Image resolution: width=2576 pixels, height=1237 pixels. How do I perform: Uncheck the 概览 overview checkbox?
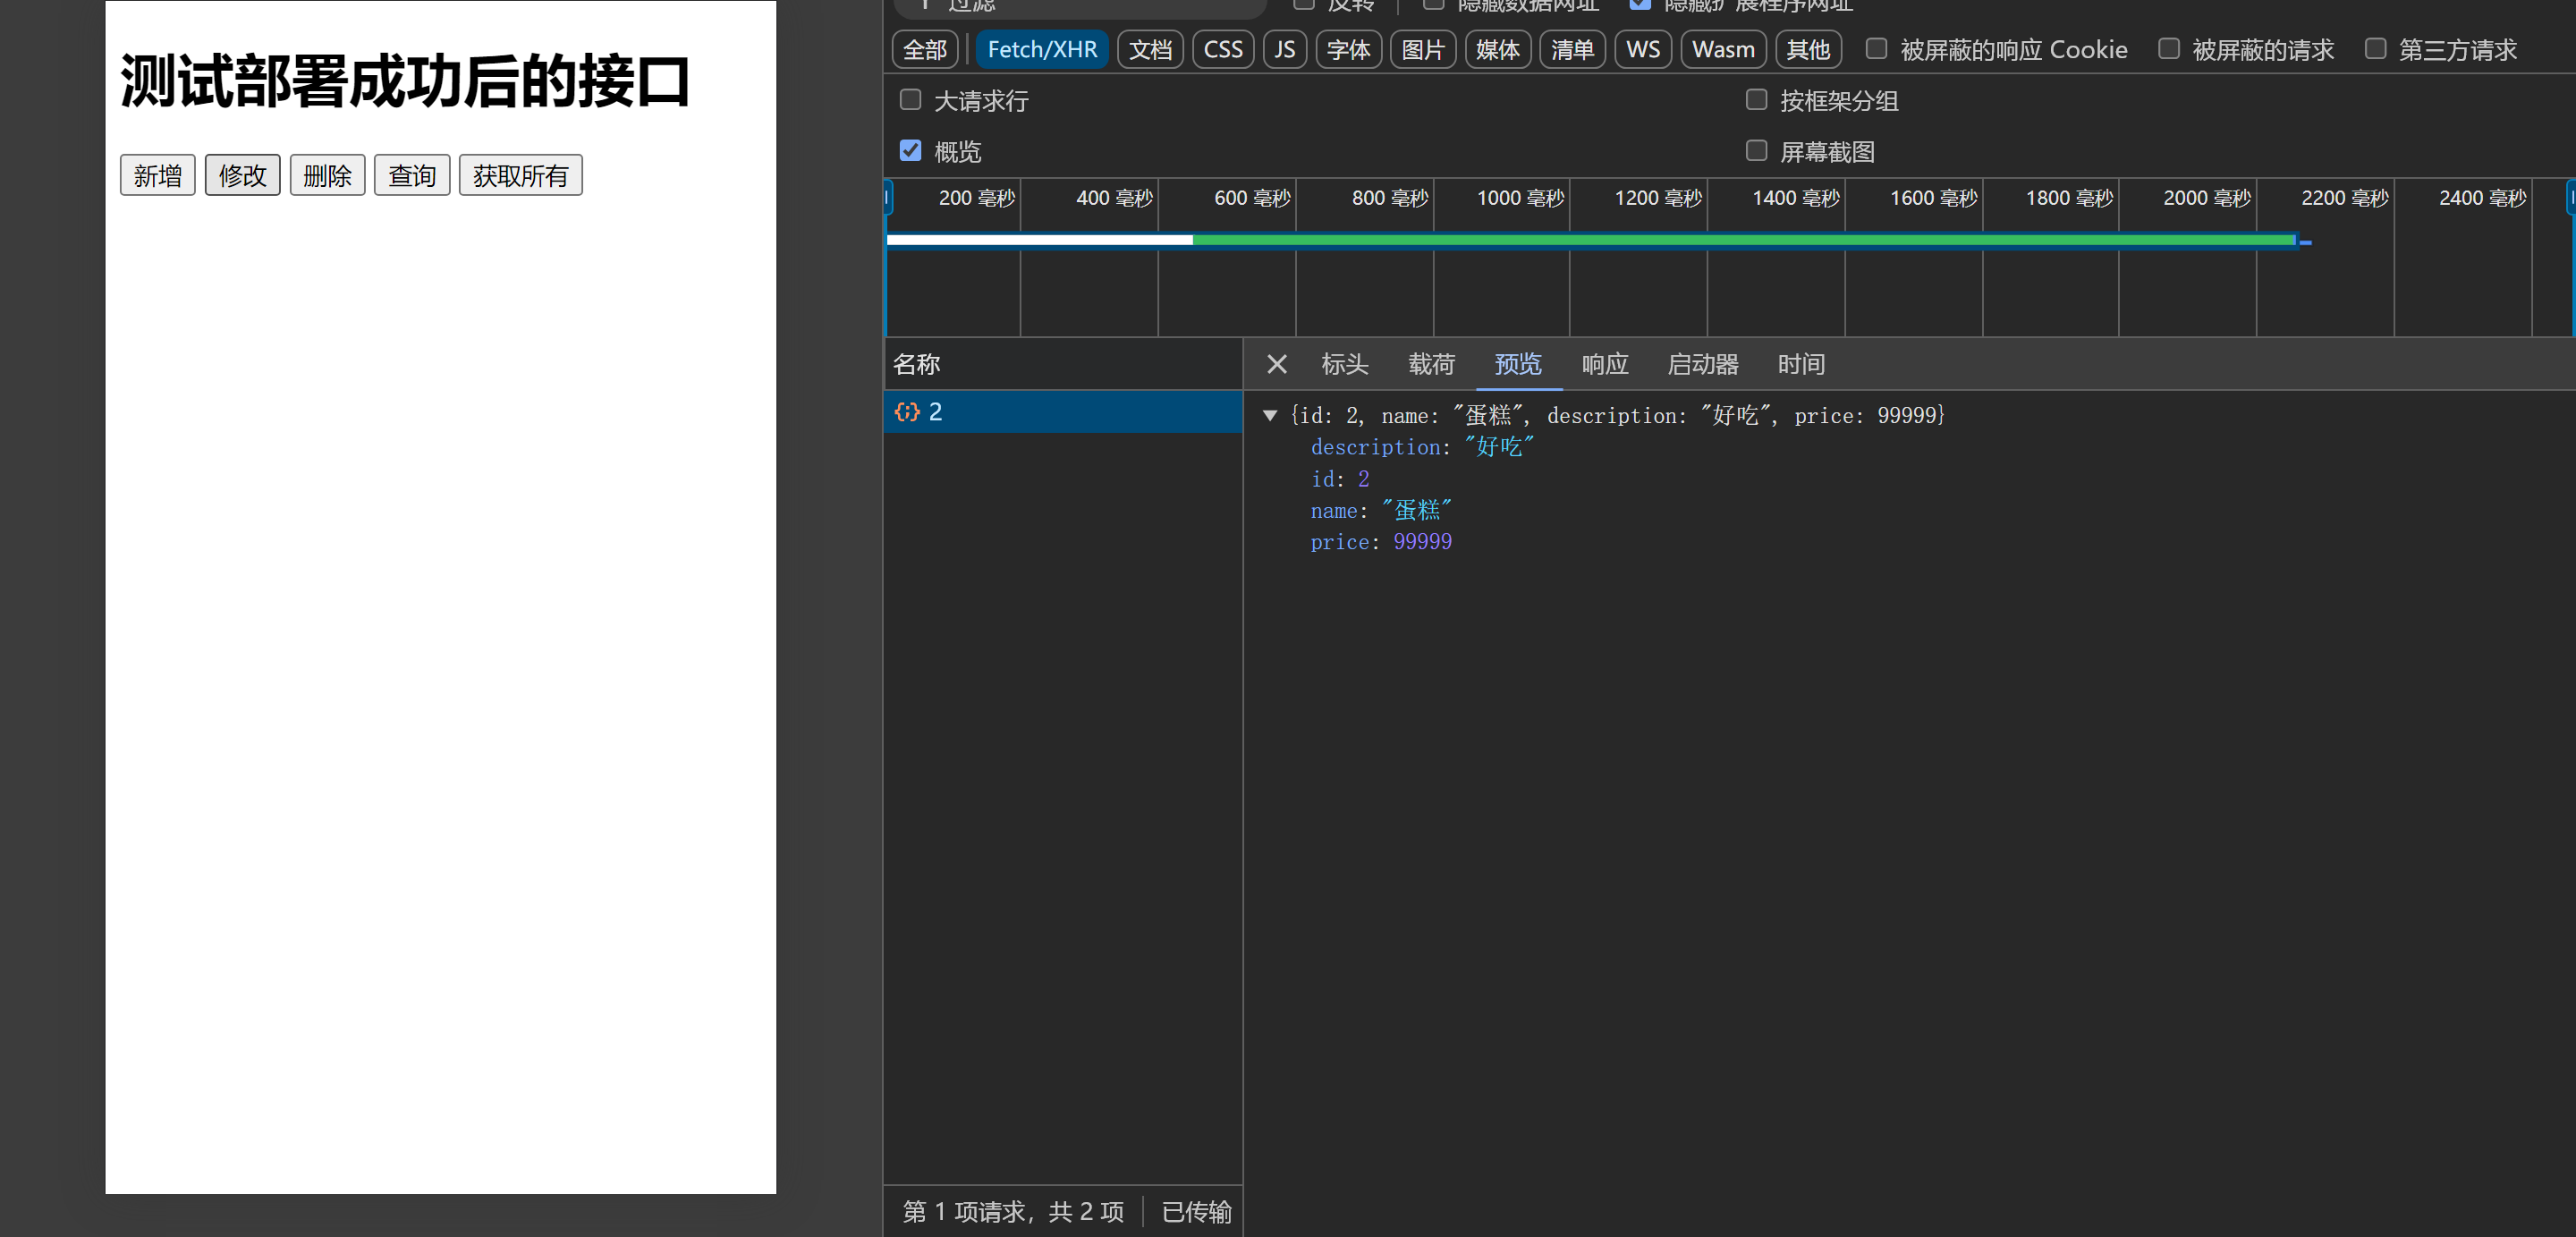pyautogui.click(x=910, y=151)
